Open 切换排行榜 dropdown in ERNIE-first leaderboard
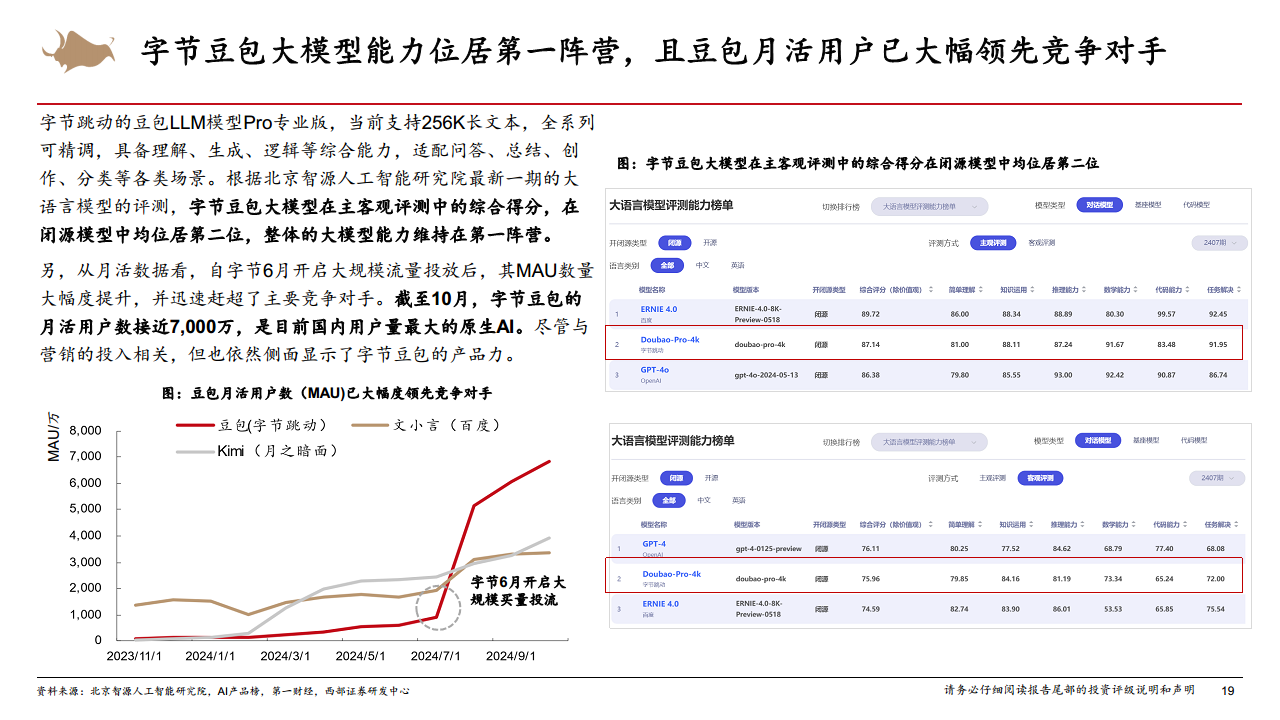 (x=929, y=206)
